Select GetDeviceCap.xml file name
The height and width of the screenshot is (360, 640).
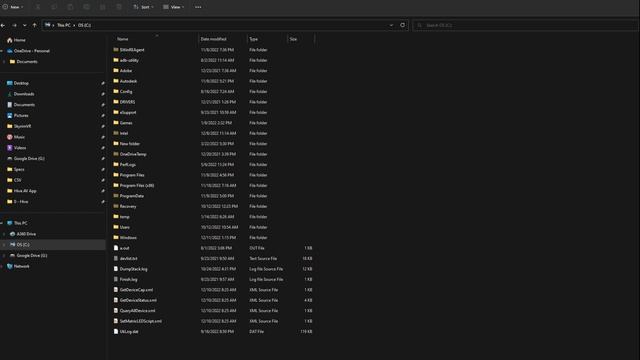point(136,290)
